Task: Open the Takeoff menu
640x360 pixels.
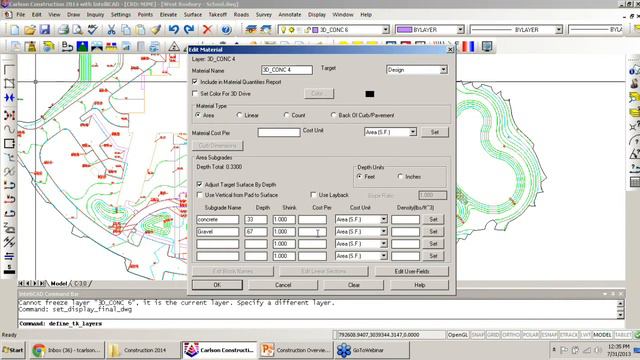Action: 218,15
